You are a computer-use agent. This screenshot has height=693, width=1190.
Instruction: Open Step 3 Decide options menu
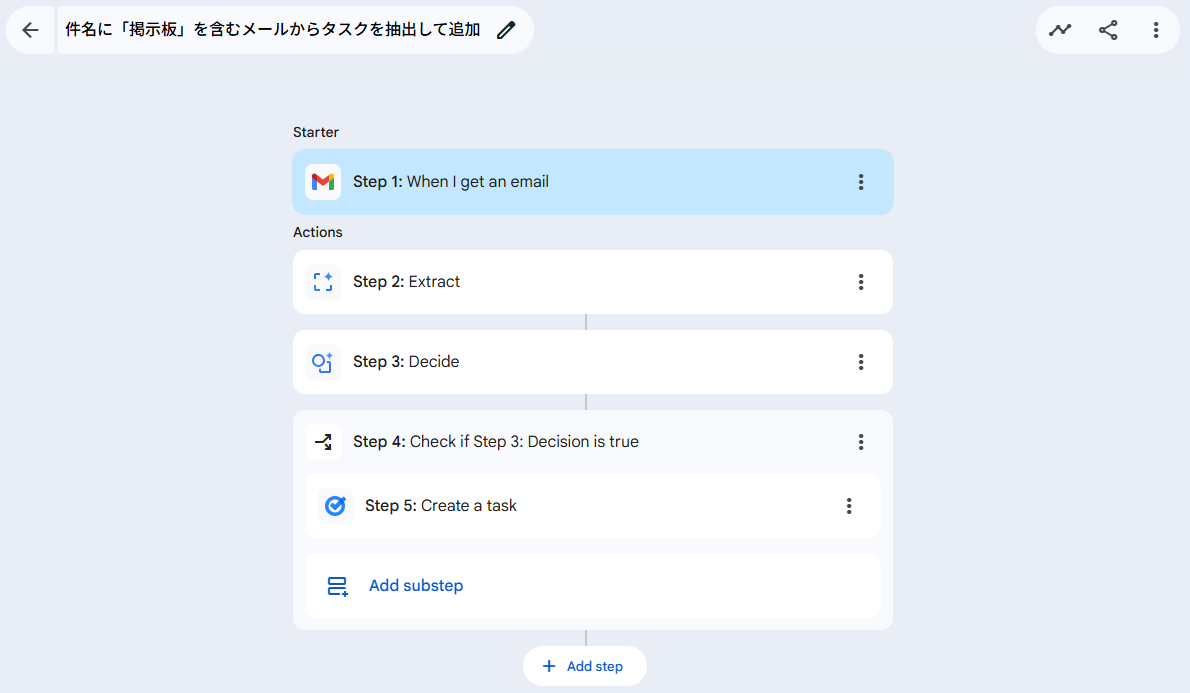[860, 362]
